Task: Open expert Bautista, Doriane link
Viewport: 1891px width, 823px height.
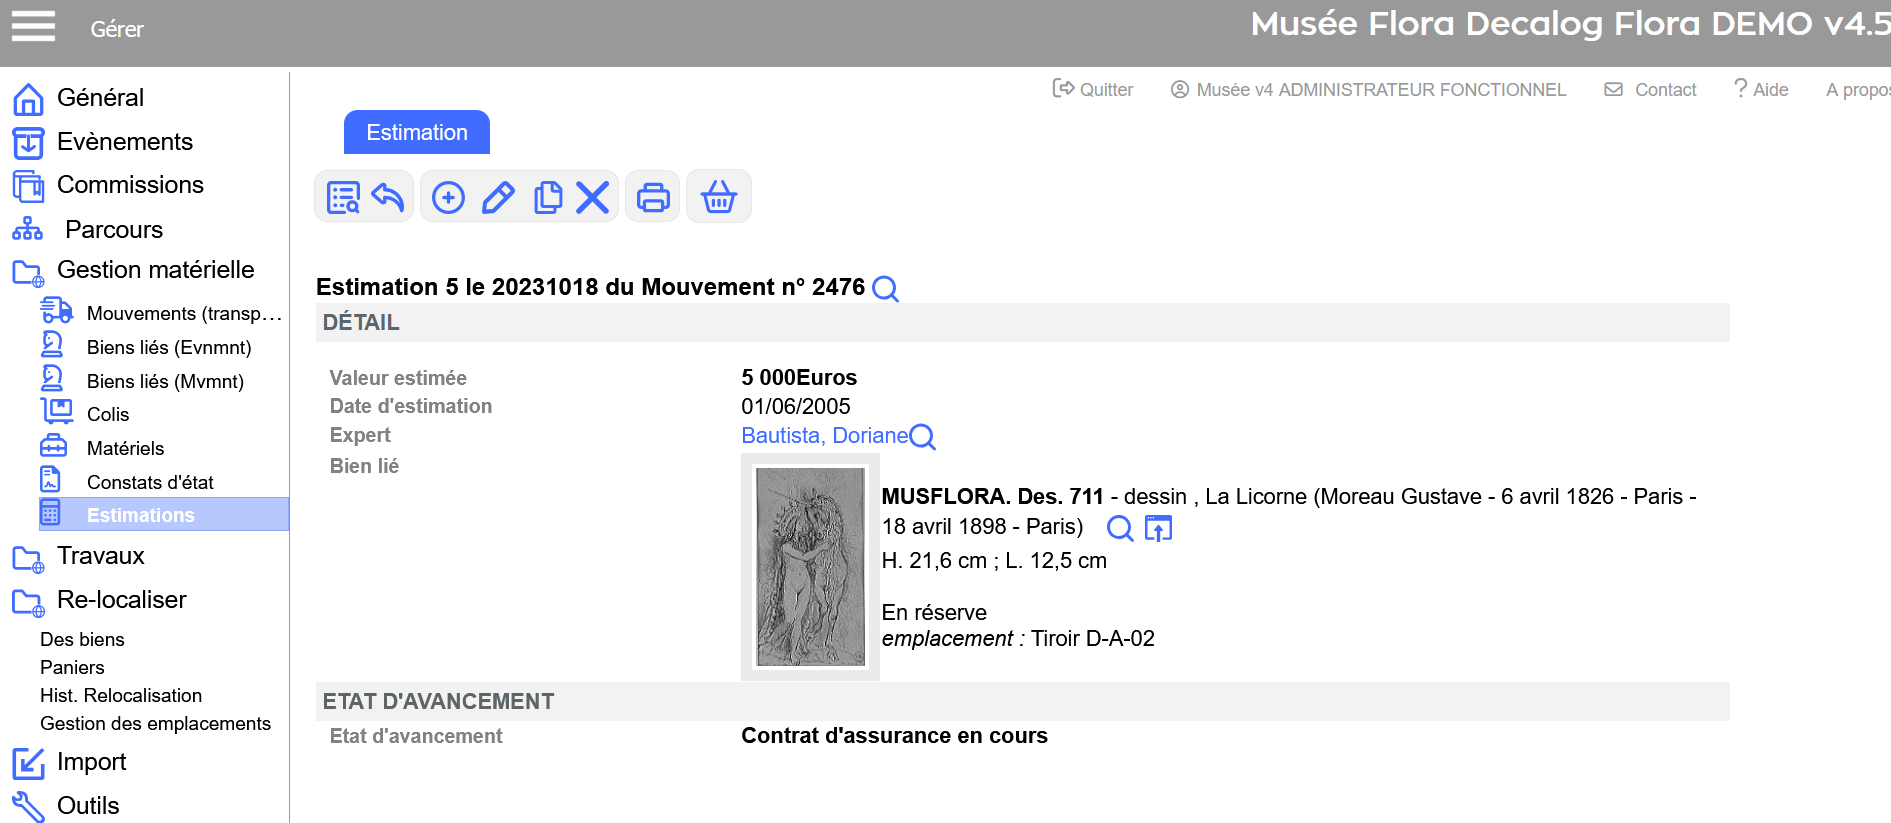Action: (x=824, y=436)
